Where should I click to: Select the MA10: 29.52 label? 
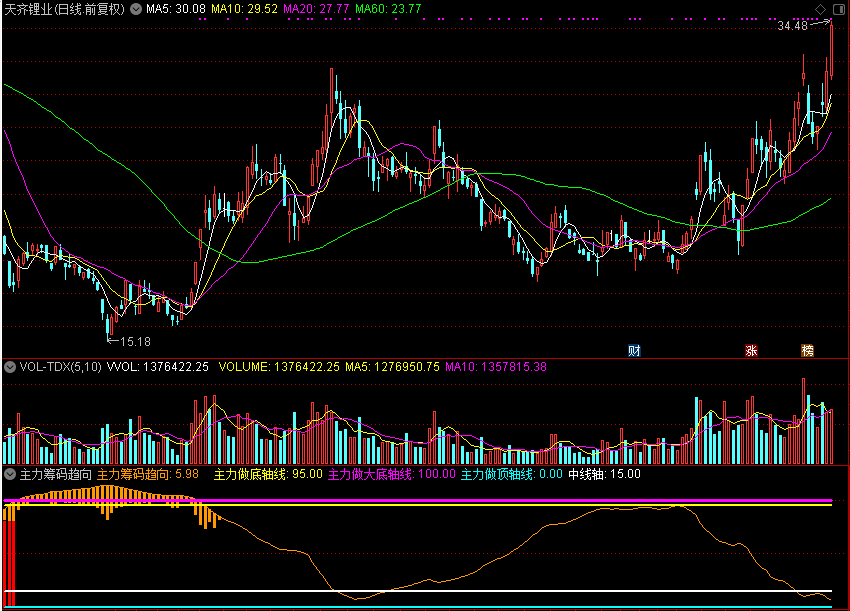tap(244, 9)
